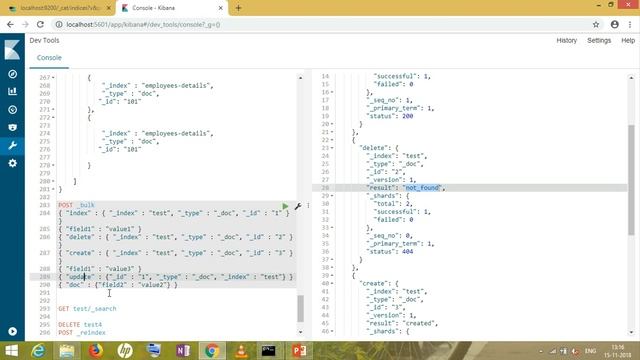Close the localhost:9200 tab
The image size is (640, 360).
(109, 8)
